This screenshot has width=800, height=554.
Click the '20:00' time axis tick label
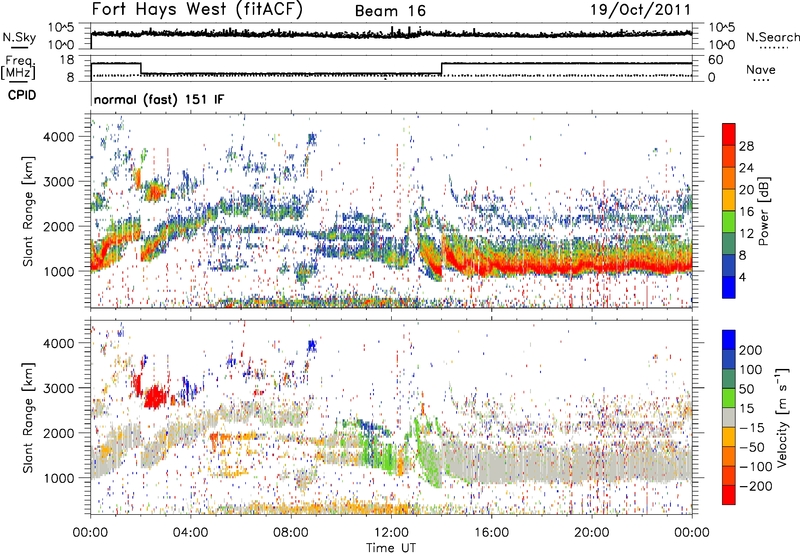coord(591,533)
